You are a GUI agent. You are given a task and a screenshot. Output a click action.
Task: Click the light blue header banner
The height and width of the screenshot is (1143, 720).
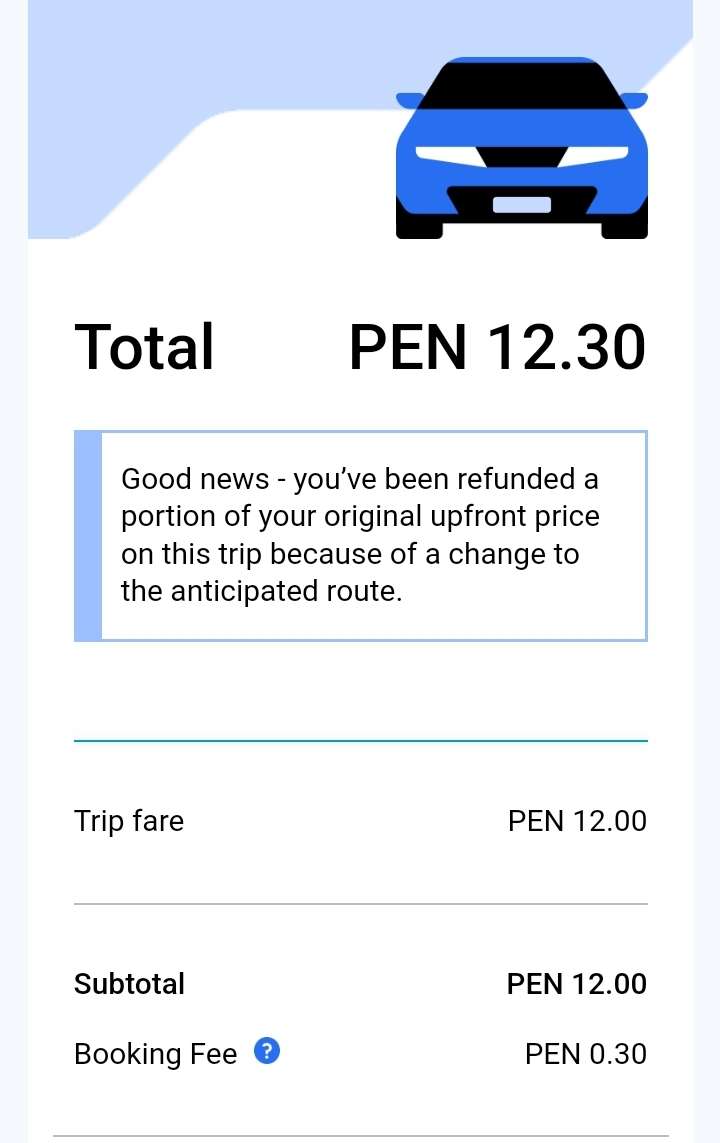coord(200,60)
